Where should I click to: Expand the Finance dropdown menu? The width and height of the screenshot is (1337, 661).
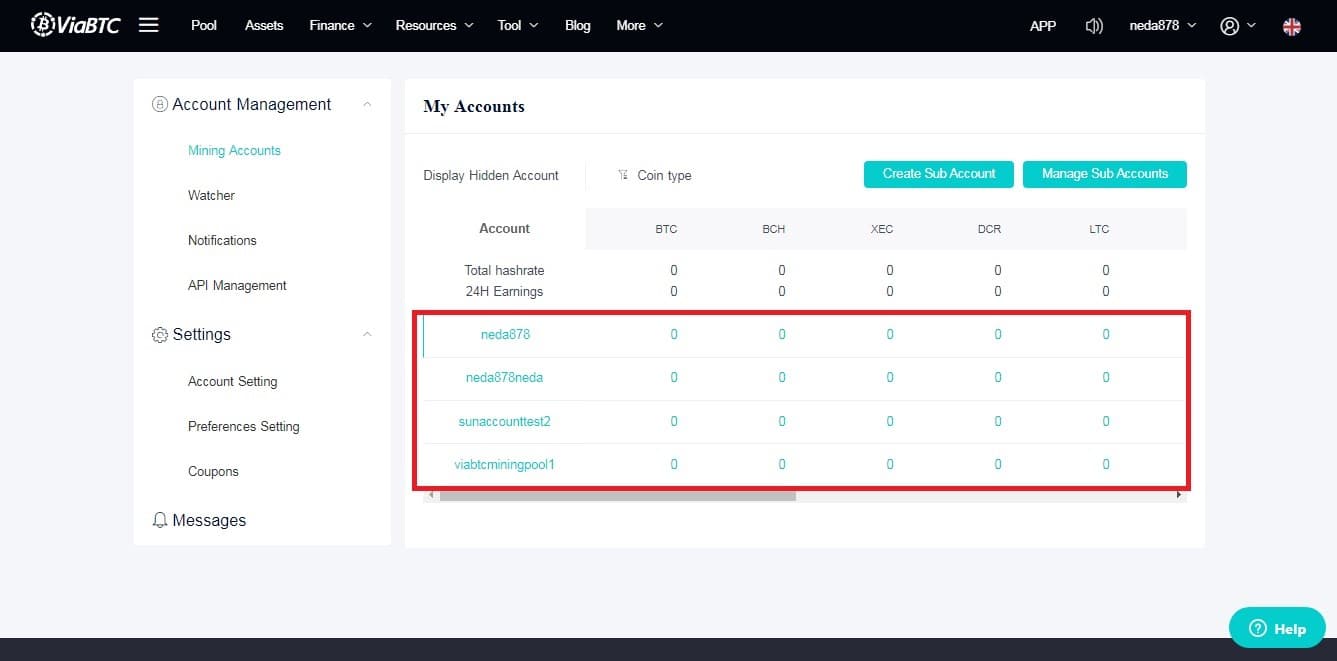[340, 25]
